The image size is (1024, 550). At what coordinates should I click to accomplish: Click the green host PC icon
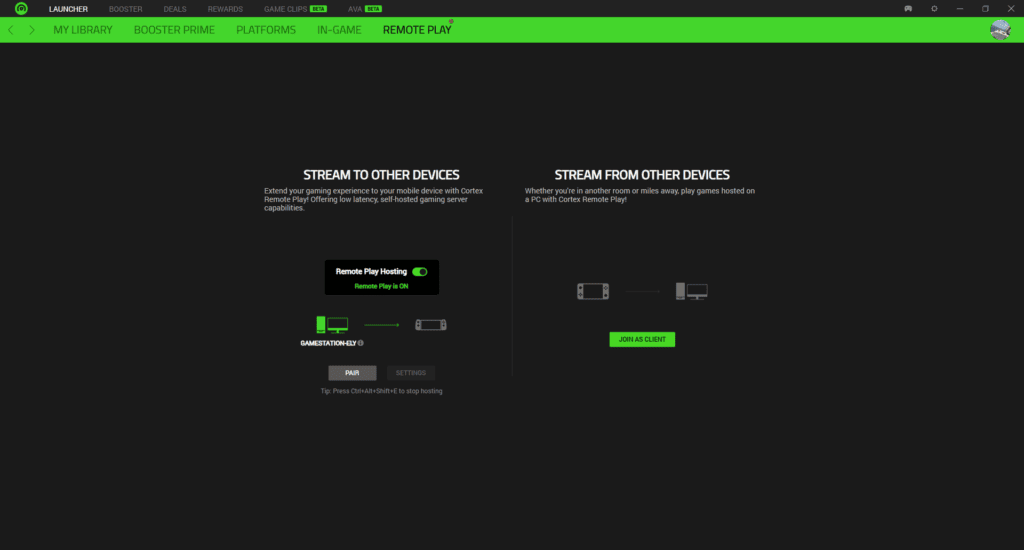(332, 324)
